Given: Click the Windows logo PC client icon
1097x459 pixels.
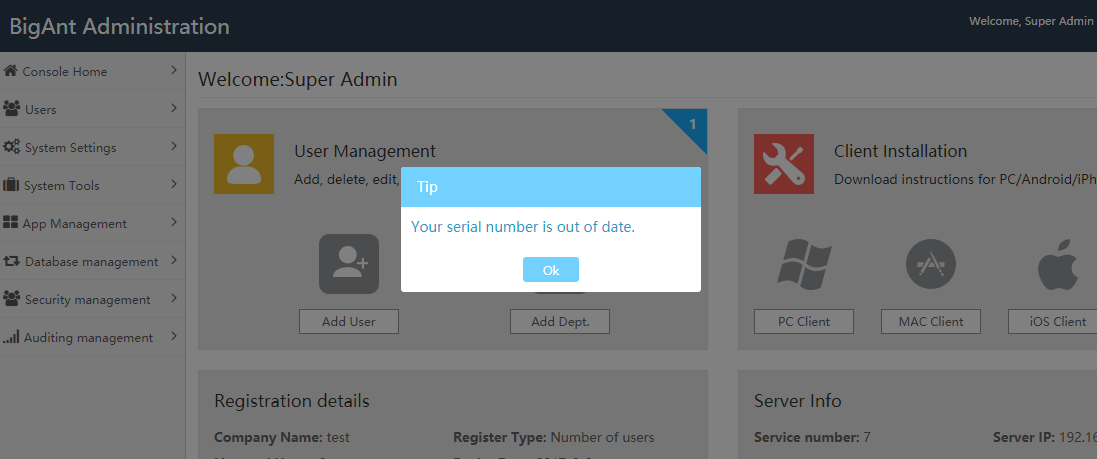Looking at the screenshot, I should click(804, 264).
